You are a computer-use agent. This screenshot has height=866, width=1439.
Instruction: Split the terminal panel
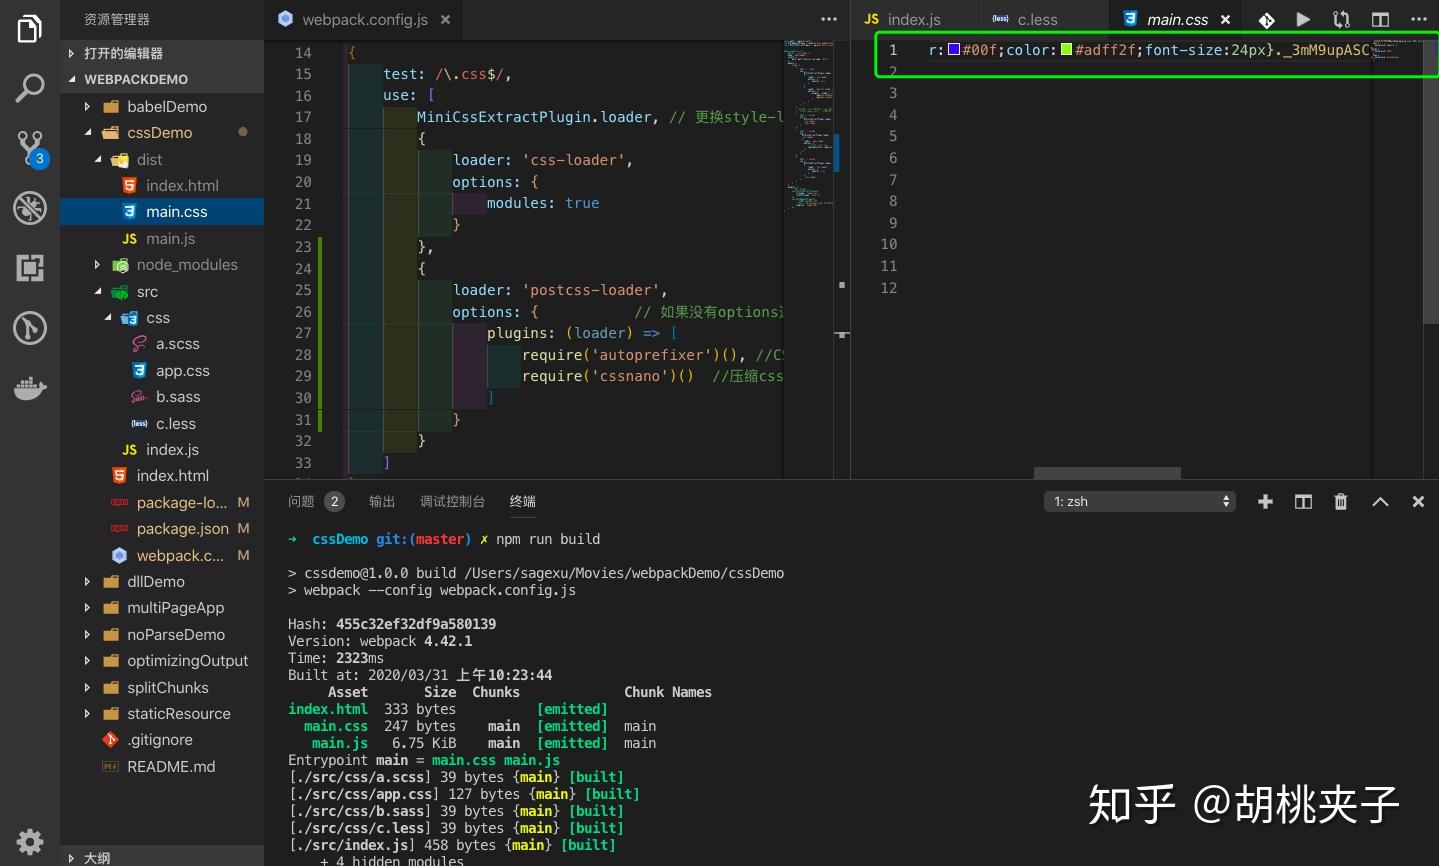tap(1302, 501)
